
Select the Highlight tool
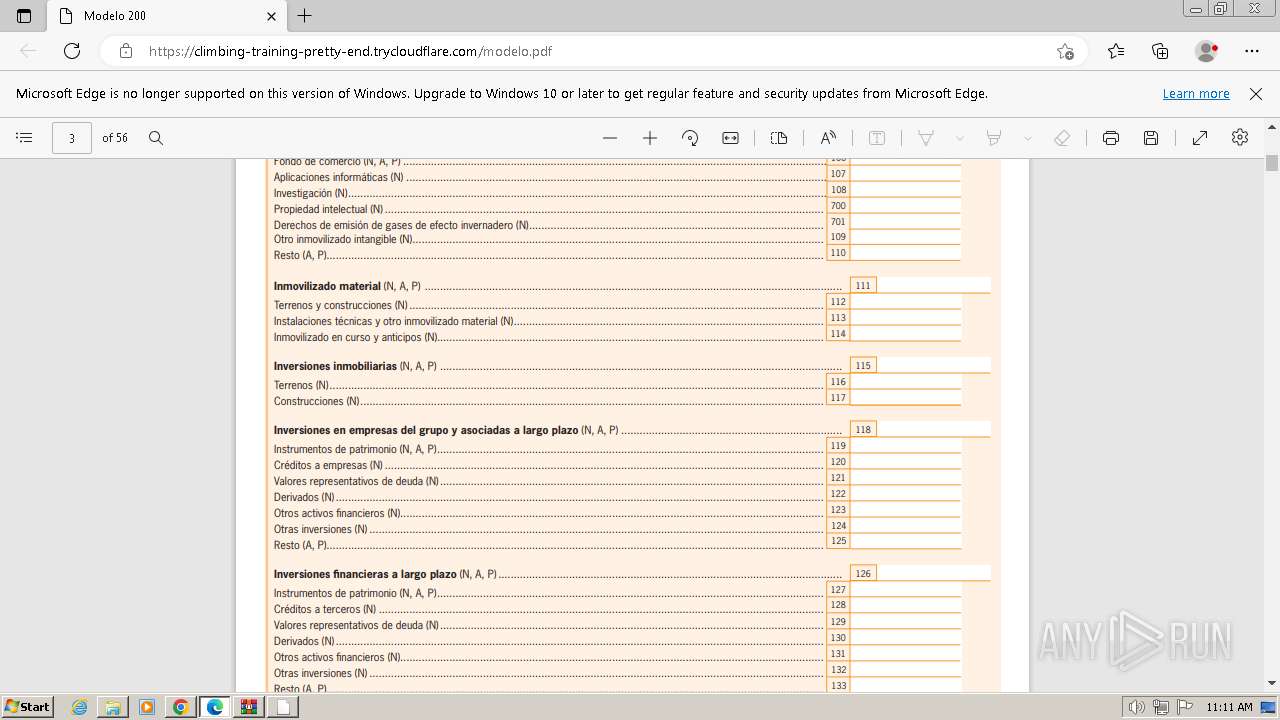994,138
